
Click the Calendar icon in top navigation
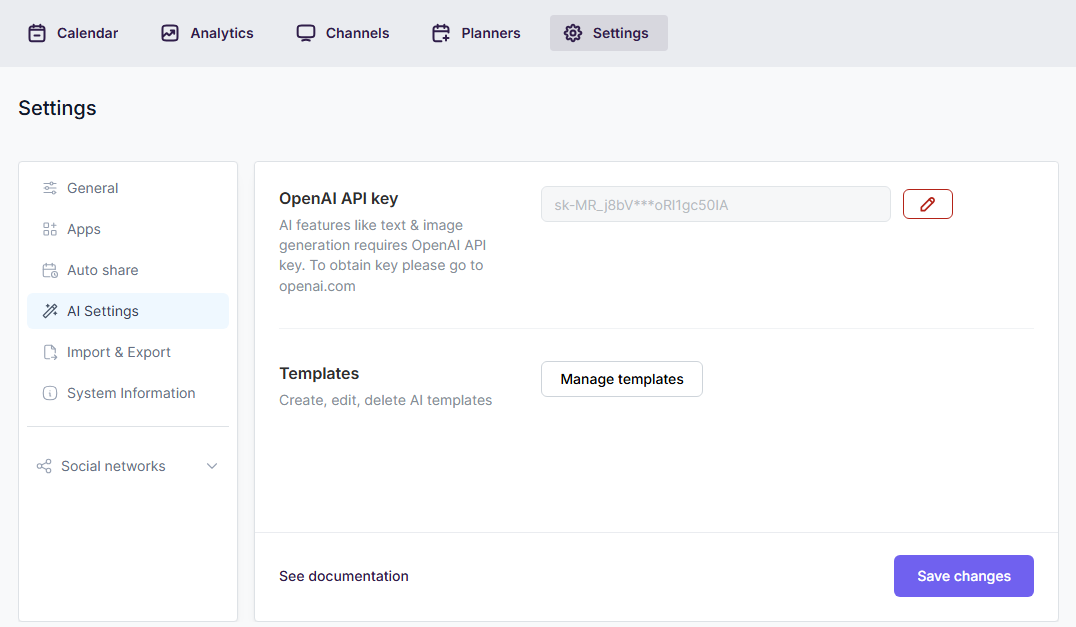[37, 33]
